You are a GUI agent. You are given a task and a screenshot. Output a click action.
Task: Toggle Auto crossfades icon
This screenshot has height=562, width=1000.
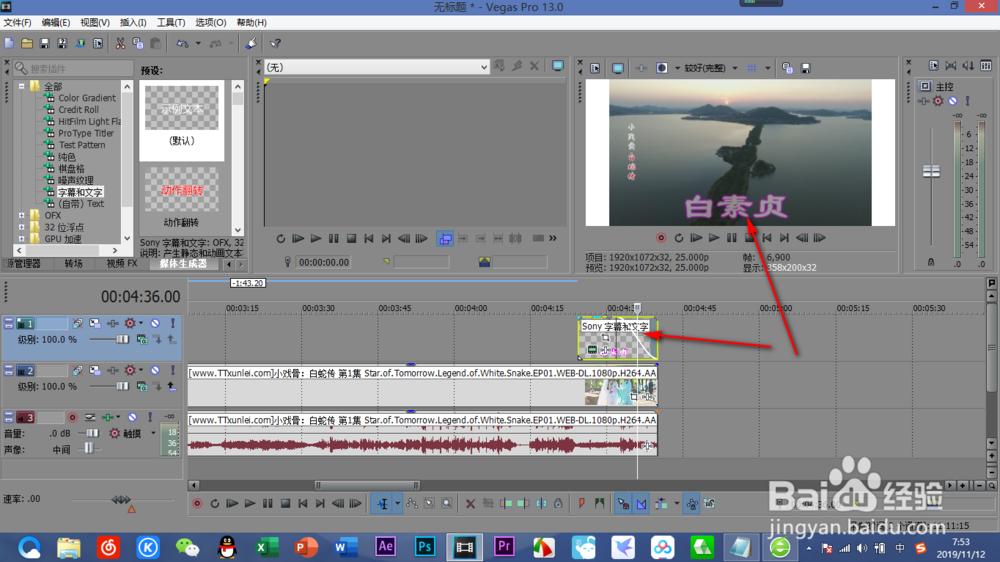coord(641,503)
